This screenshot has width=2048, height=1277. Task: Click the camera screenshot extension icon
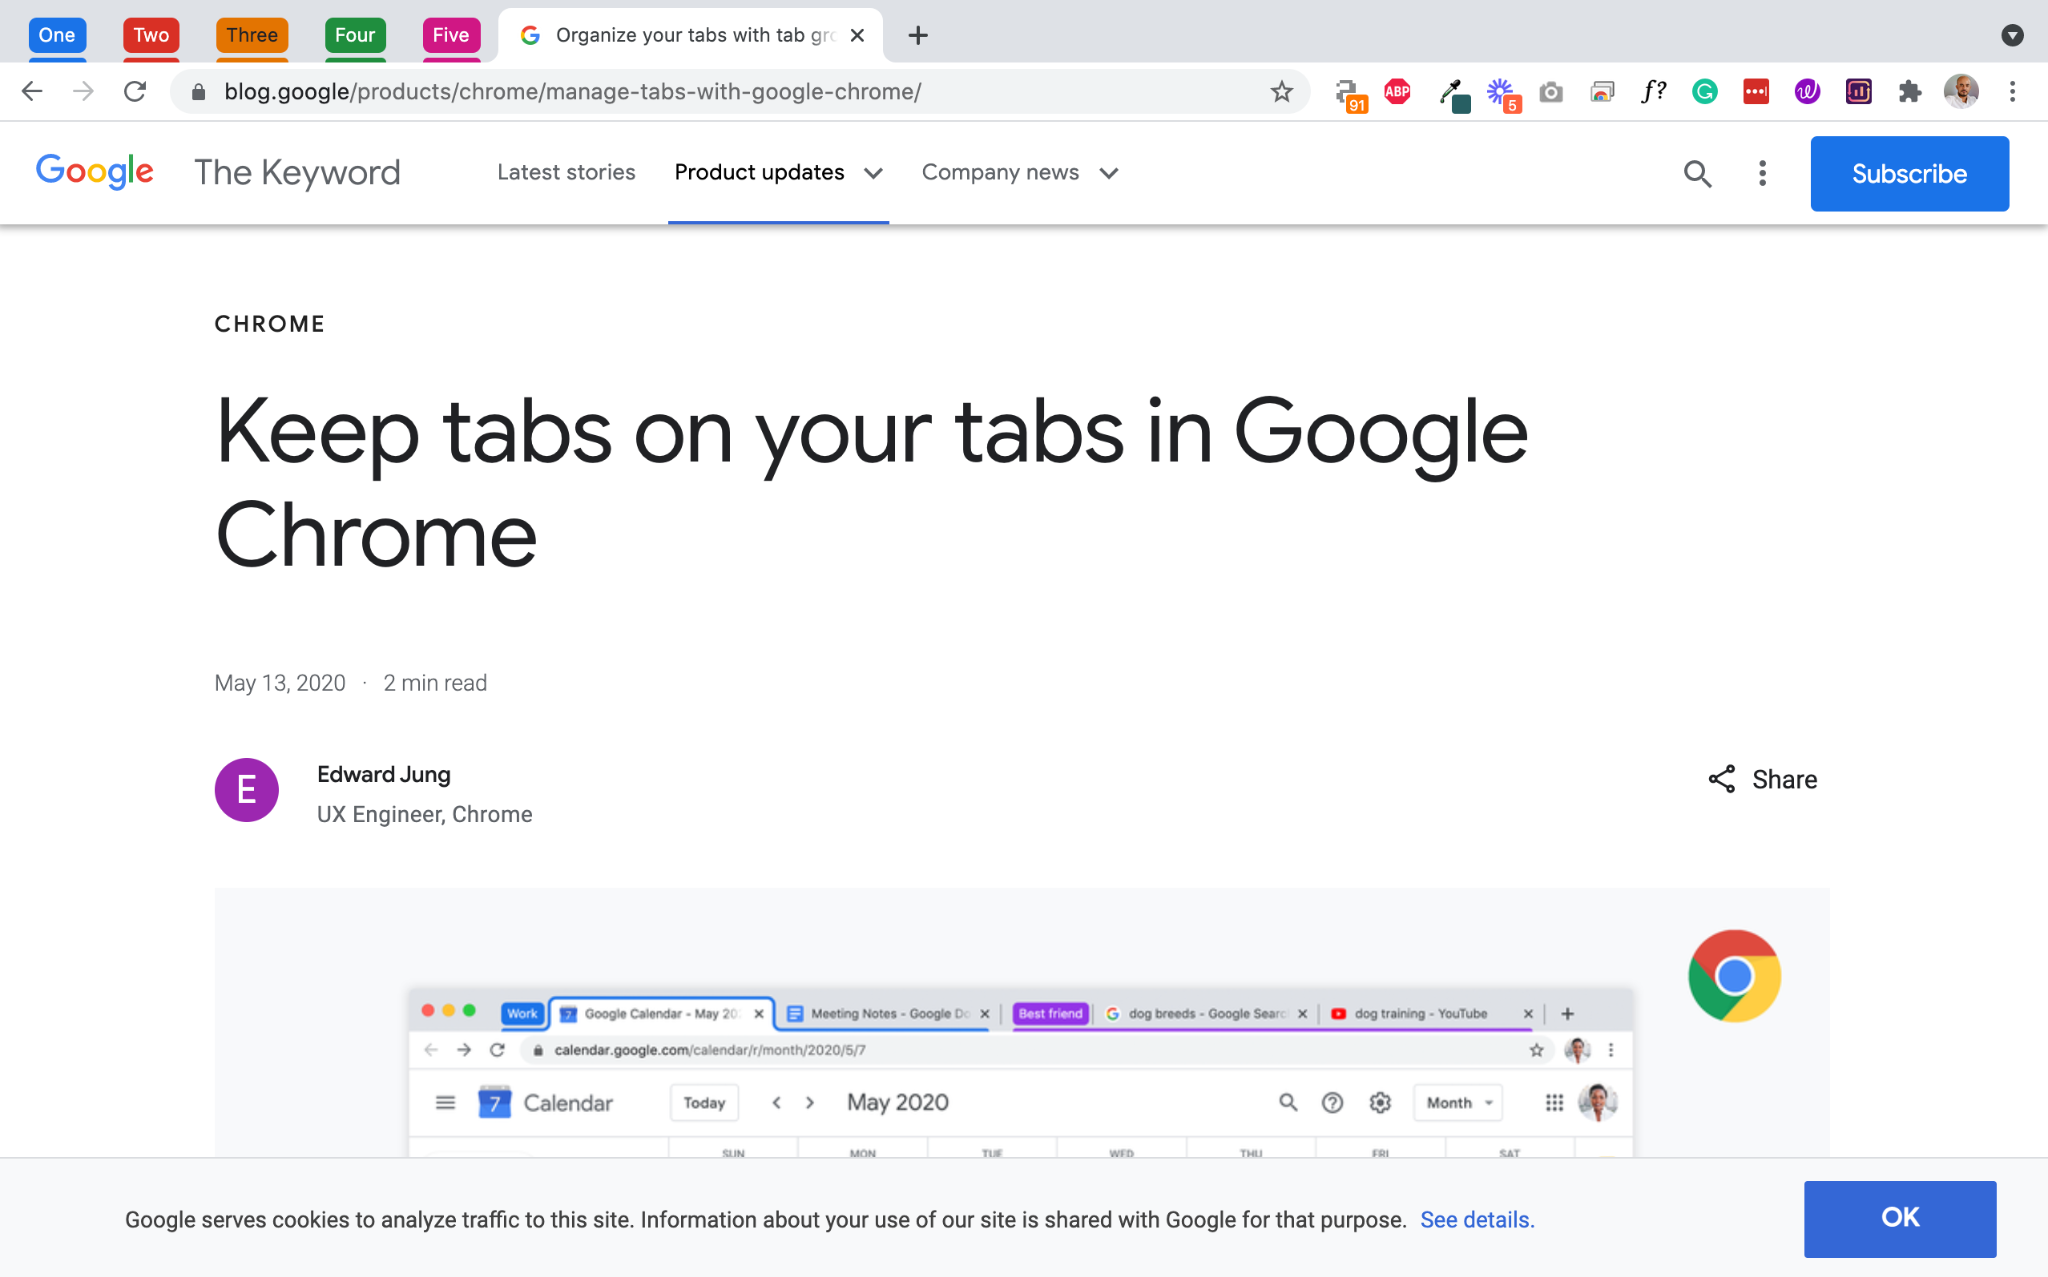1551,92
